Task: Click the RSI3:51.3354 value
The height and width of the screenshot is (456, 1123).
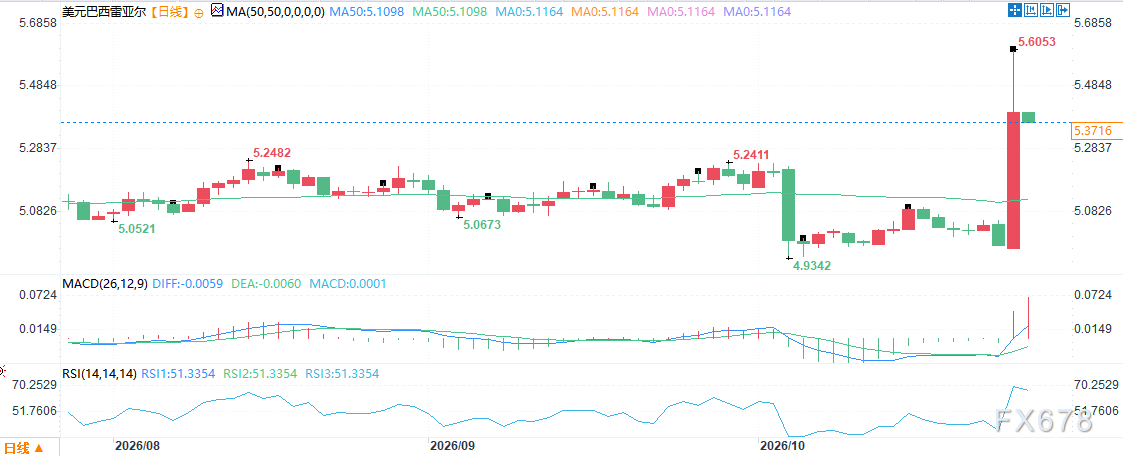Action: click(x=342, y=374)
